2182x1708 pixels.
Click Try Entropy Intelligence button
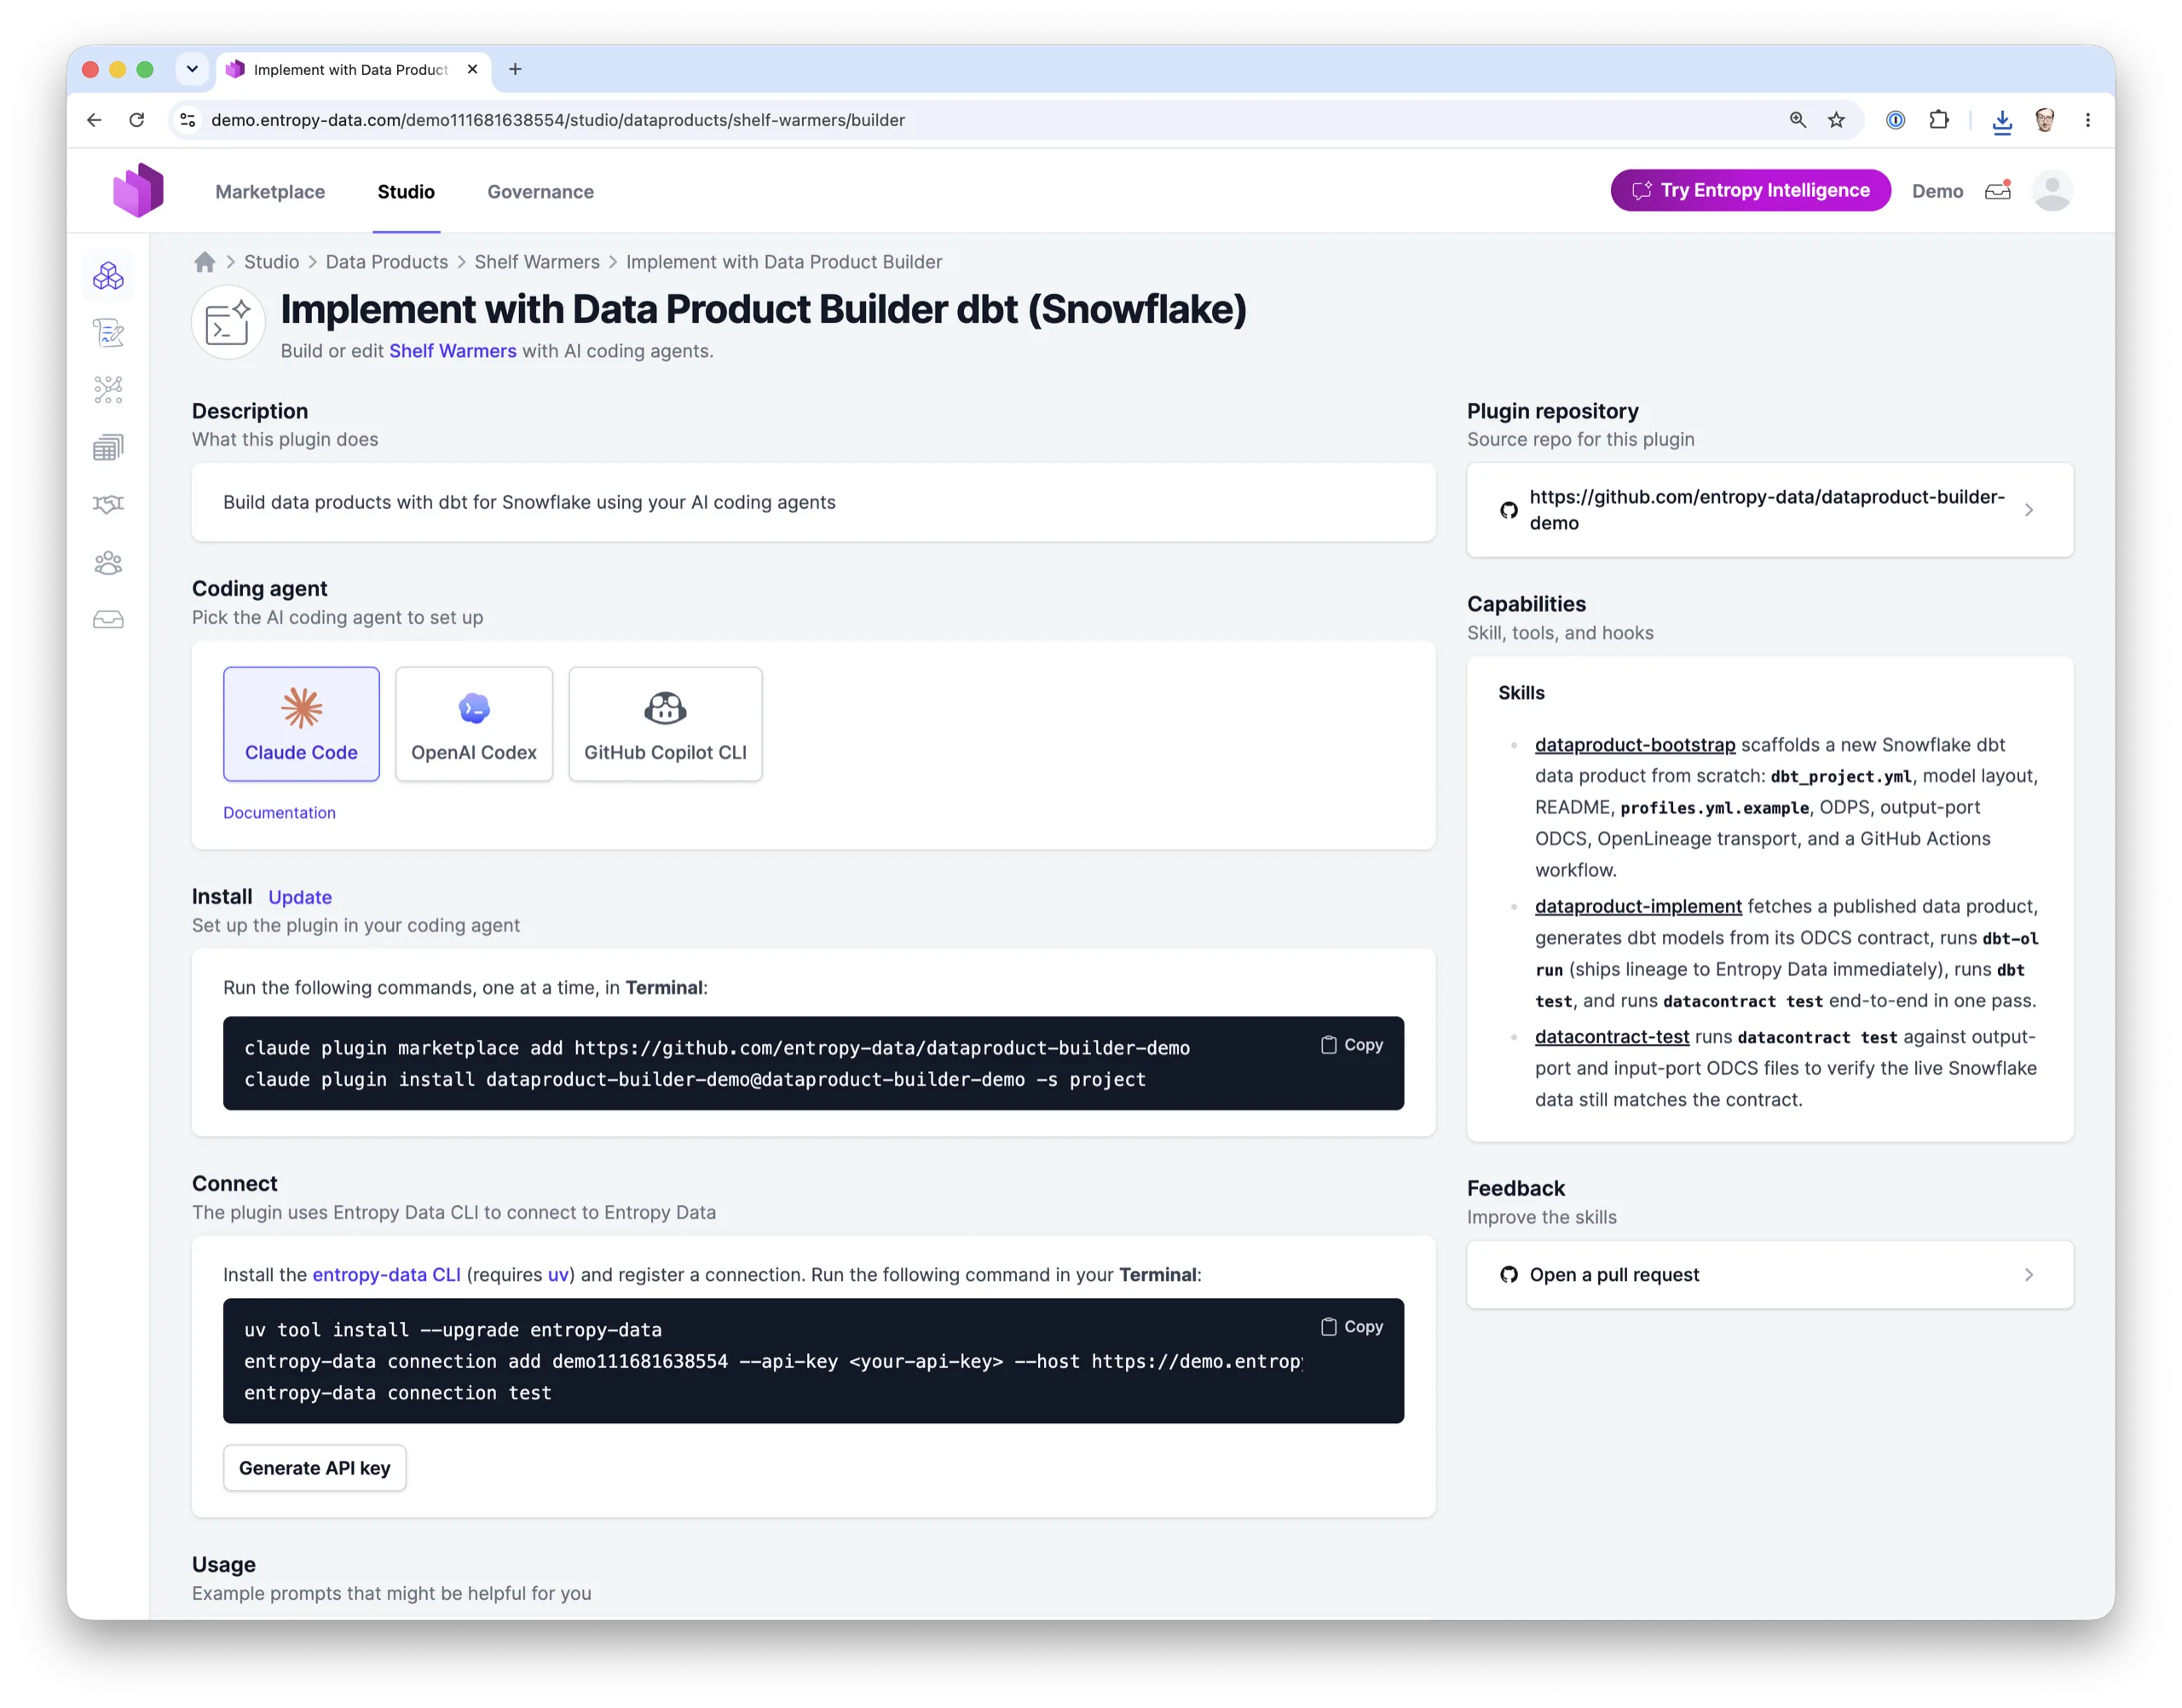(1751, 190)
